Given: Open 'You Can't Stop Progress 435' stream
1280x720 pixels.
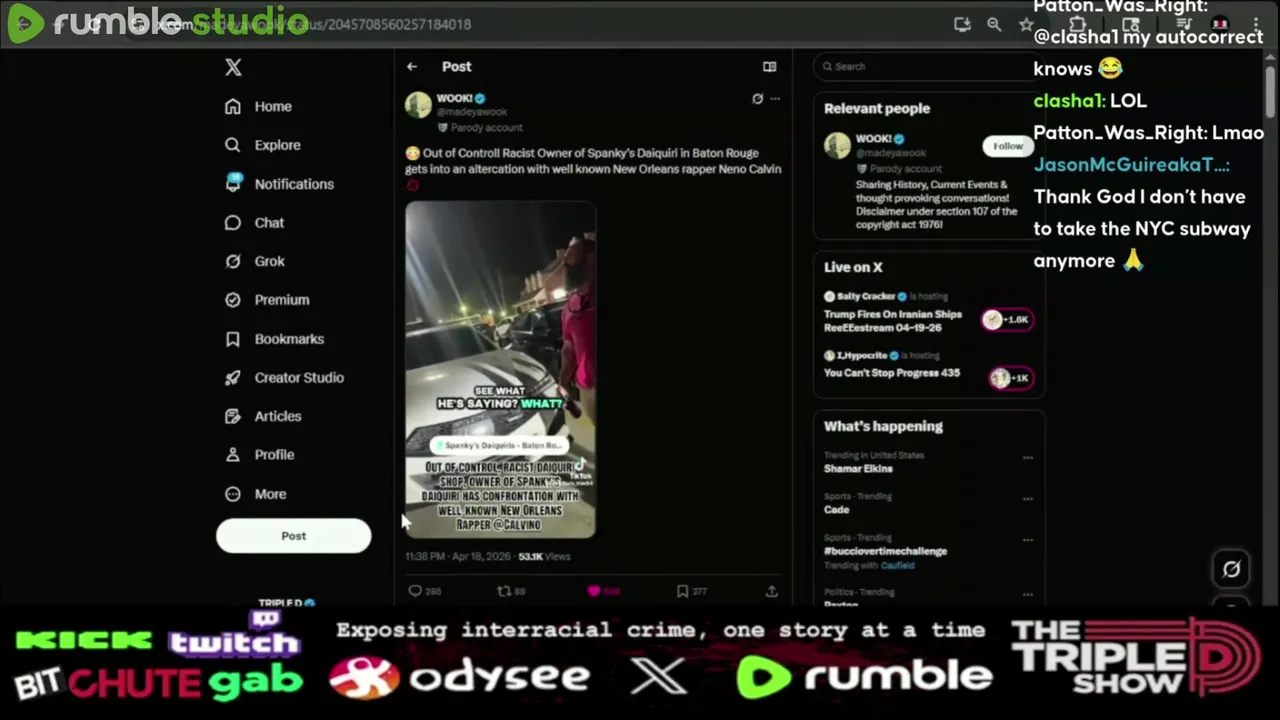Looking at the screenshot, I should 892,373.
